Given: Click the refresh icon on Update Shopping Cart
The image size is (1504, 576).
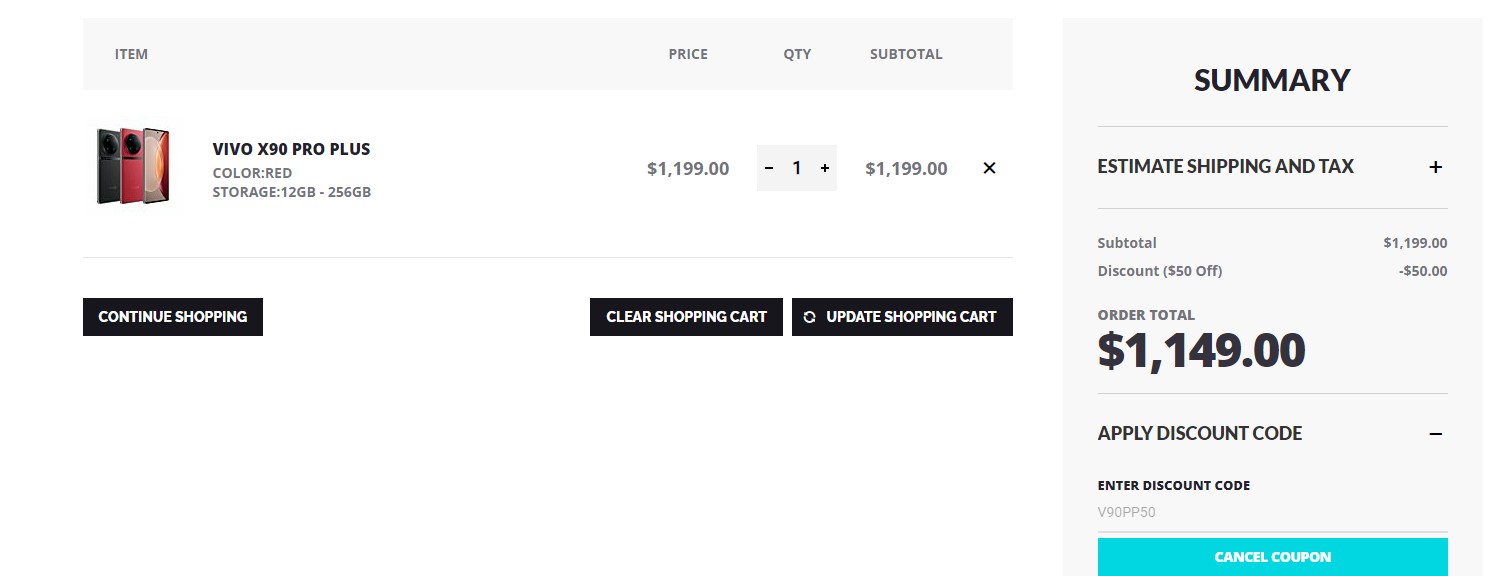Looking at the screenshot, I should coord(810,317).
